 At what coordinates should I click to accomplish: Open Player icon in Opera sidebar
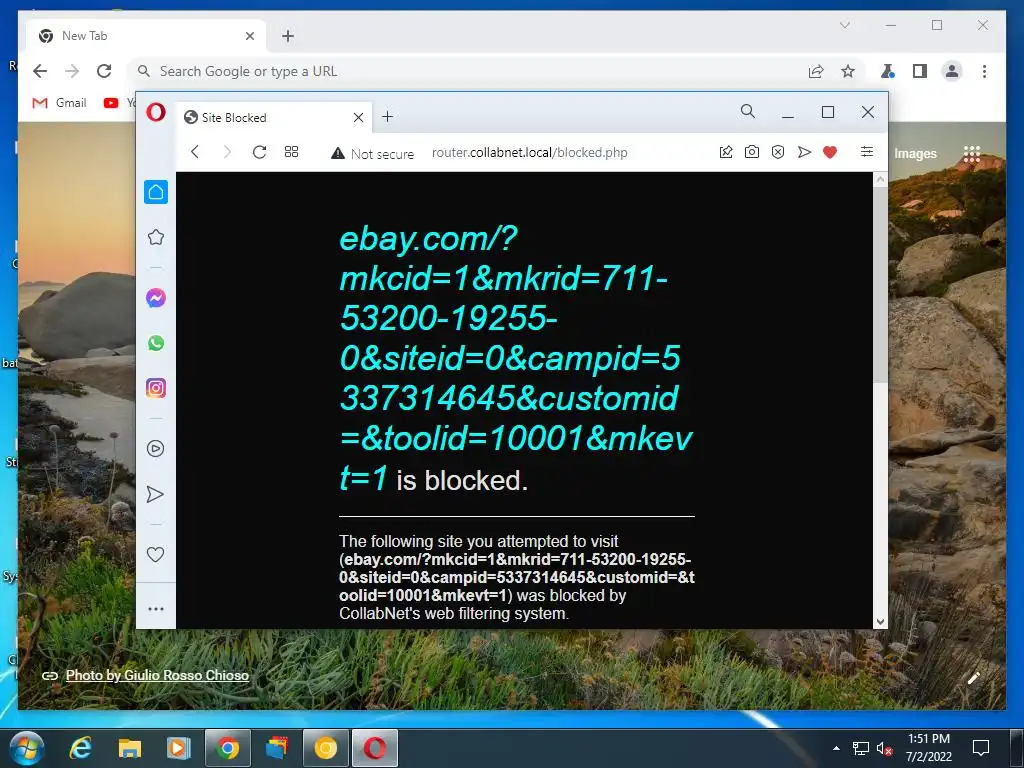click(155, 449)
